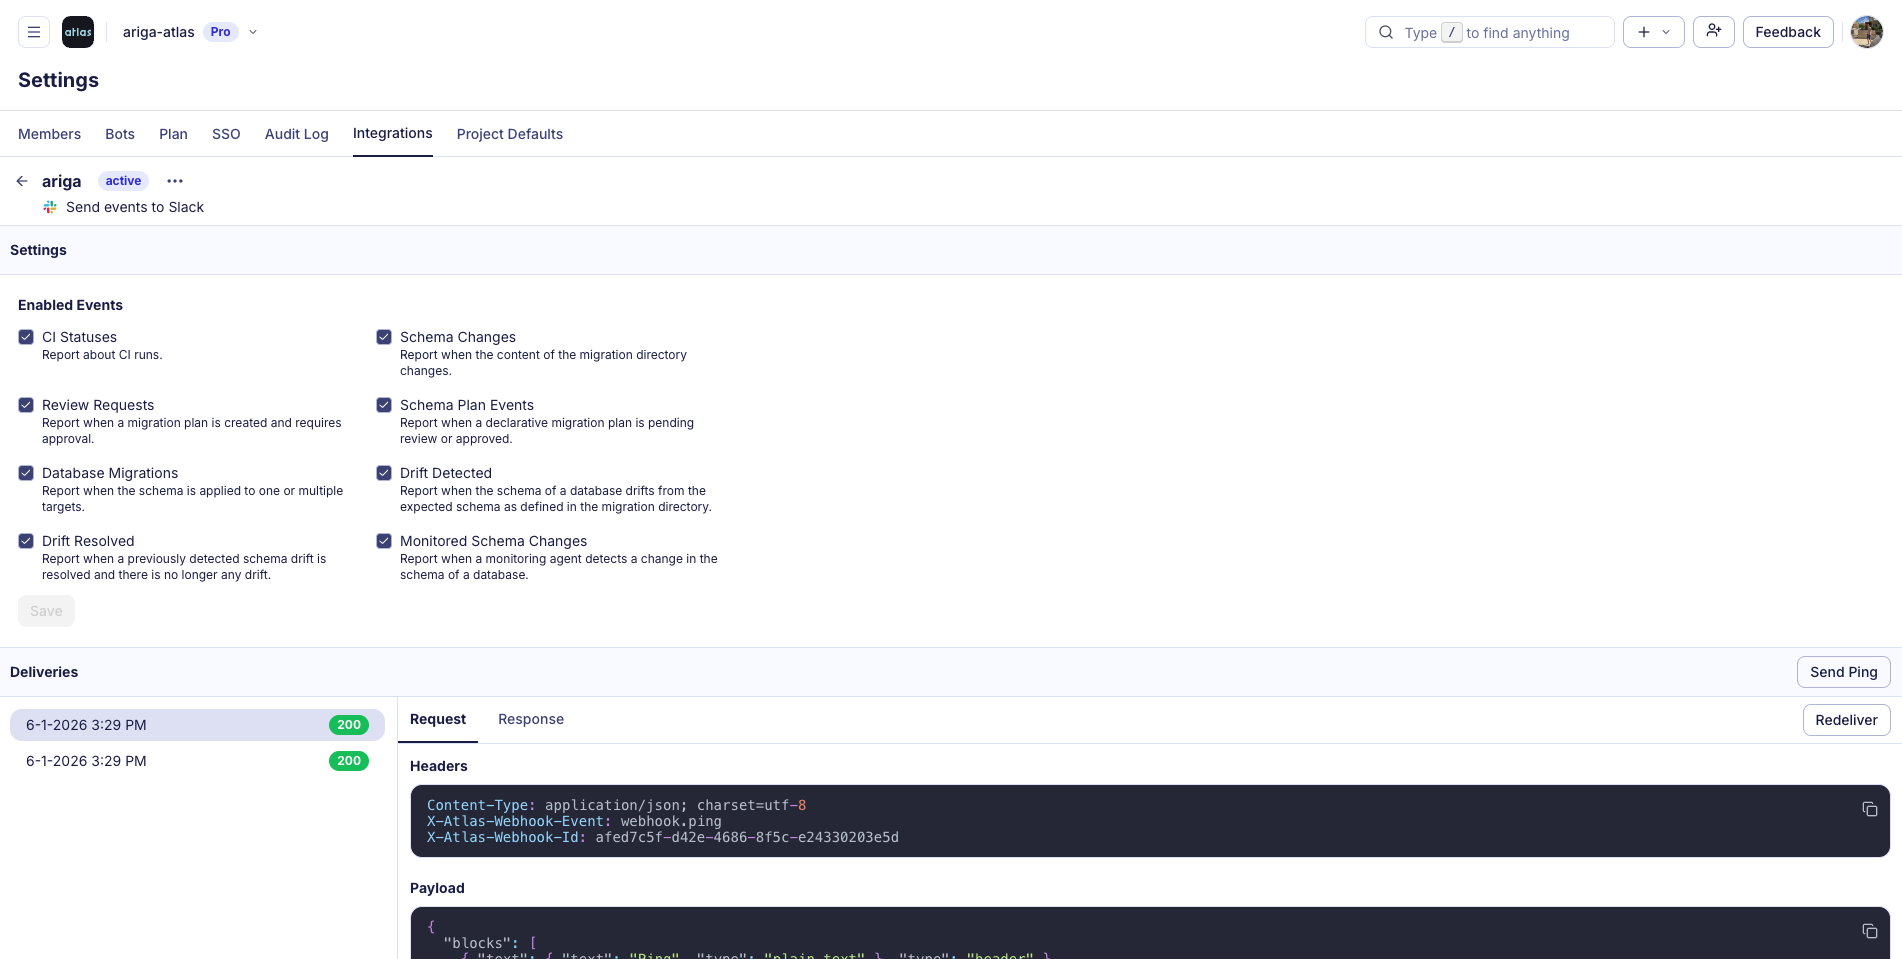1902x959 pixels.
Task: Copy the Payload JSON content
Action: 1869,930
